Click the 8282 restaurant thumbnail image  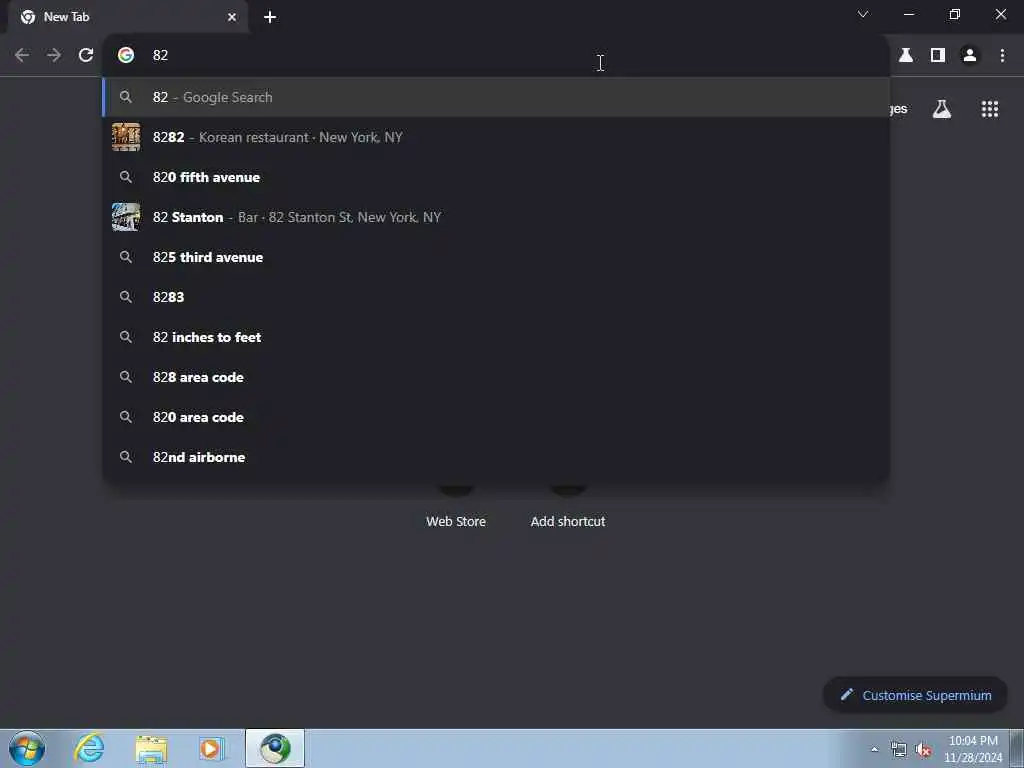[x=126, y=137]
